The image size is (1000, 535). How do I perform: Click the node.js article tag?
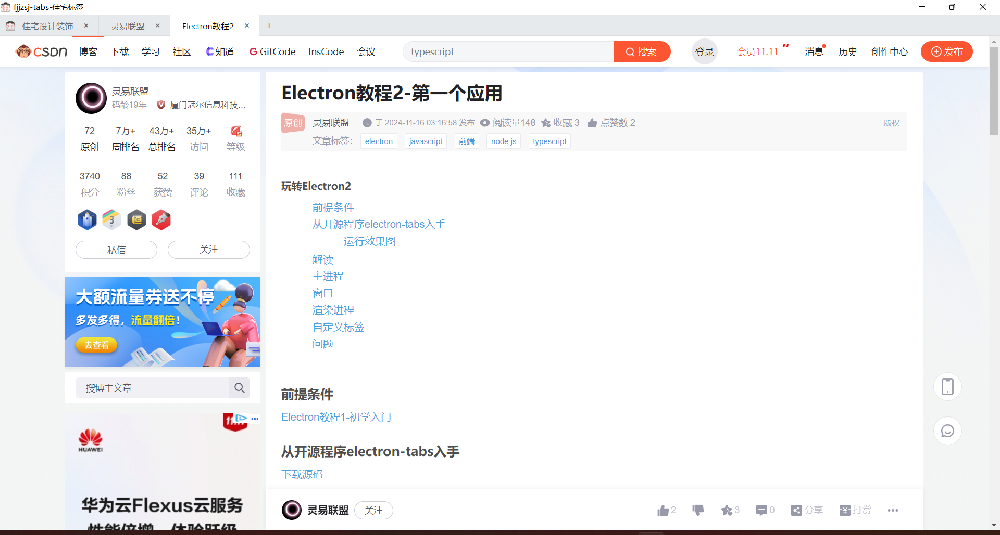click(x=503, y=141)
